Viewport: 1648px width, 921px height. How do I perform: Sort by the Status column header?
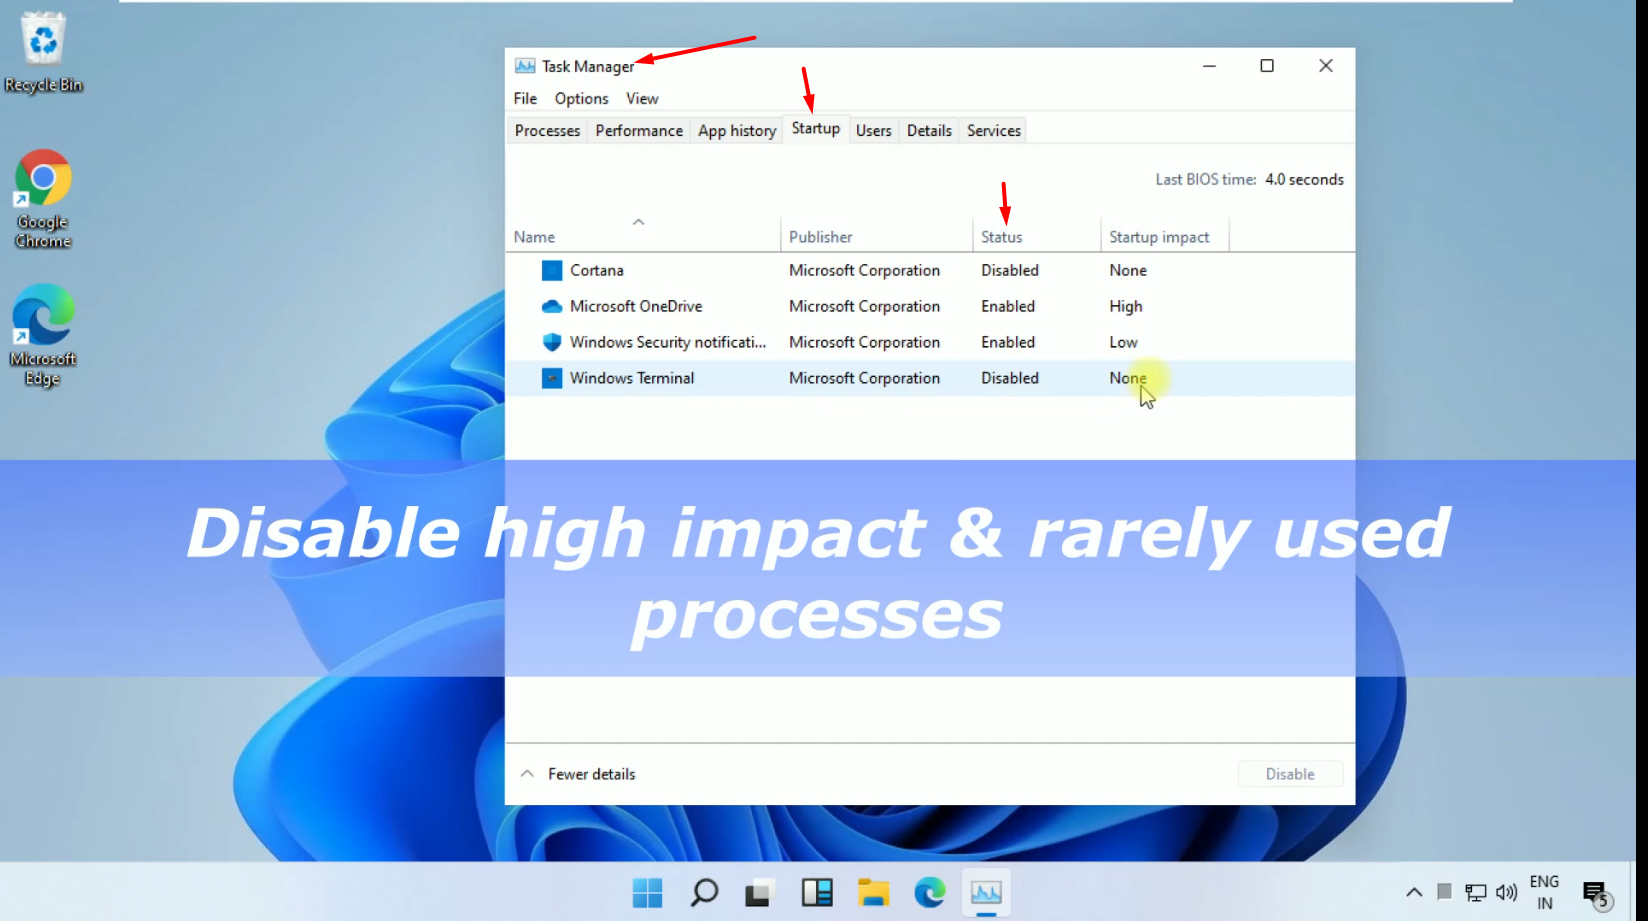1037,237
